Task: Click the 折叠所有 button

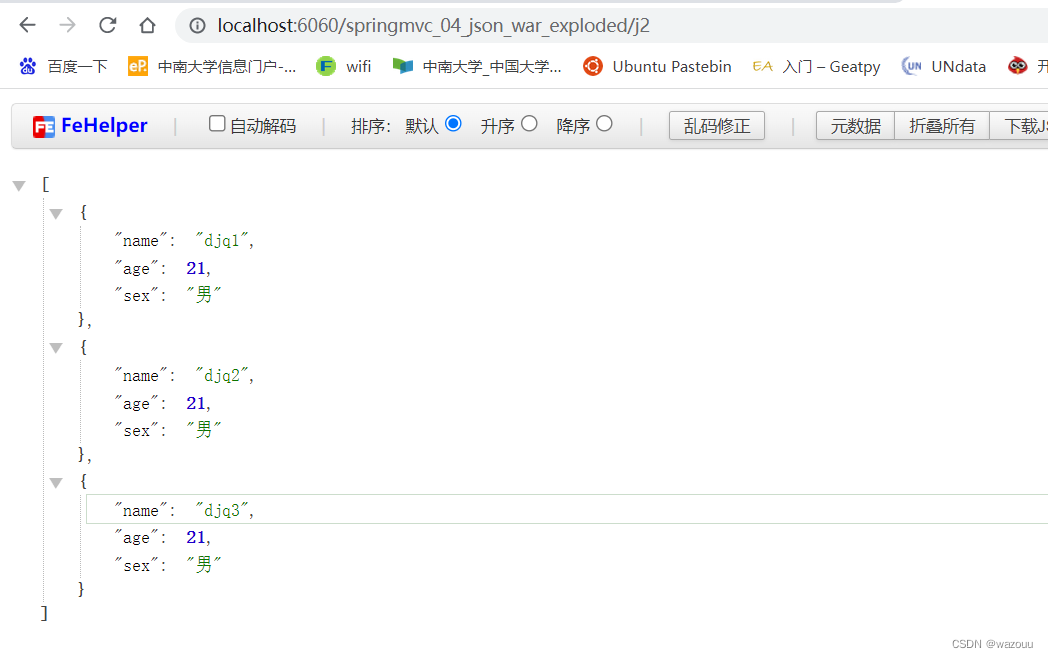Action: click(942, 126)
